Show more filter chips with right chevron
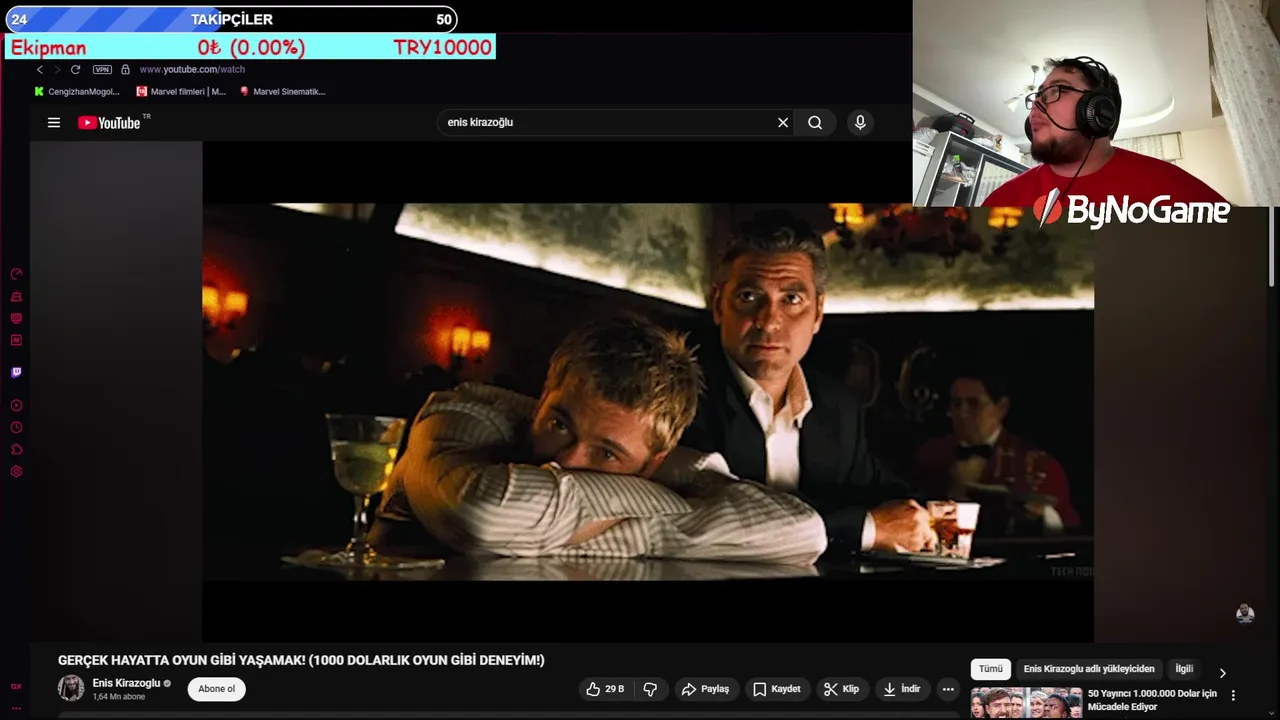The image size is (1280, 720). tap(1222, 673)
